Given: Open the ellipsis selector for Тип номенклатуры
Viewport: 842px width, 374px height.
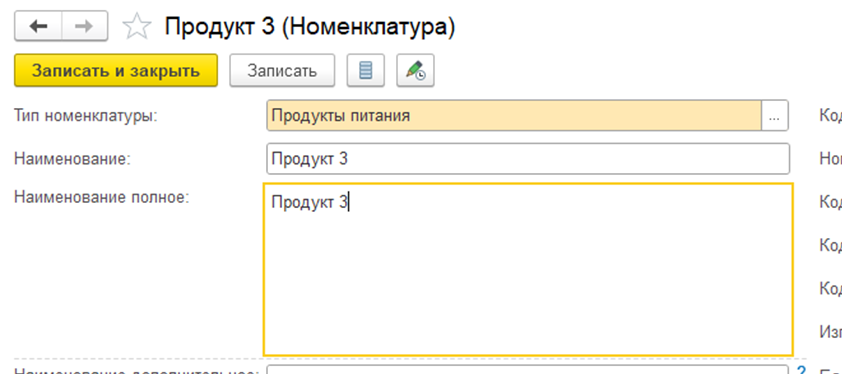Looking at the screenshot, I should pyautogui.click(x=774, y=115).
